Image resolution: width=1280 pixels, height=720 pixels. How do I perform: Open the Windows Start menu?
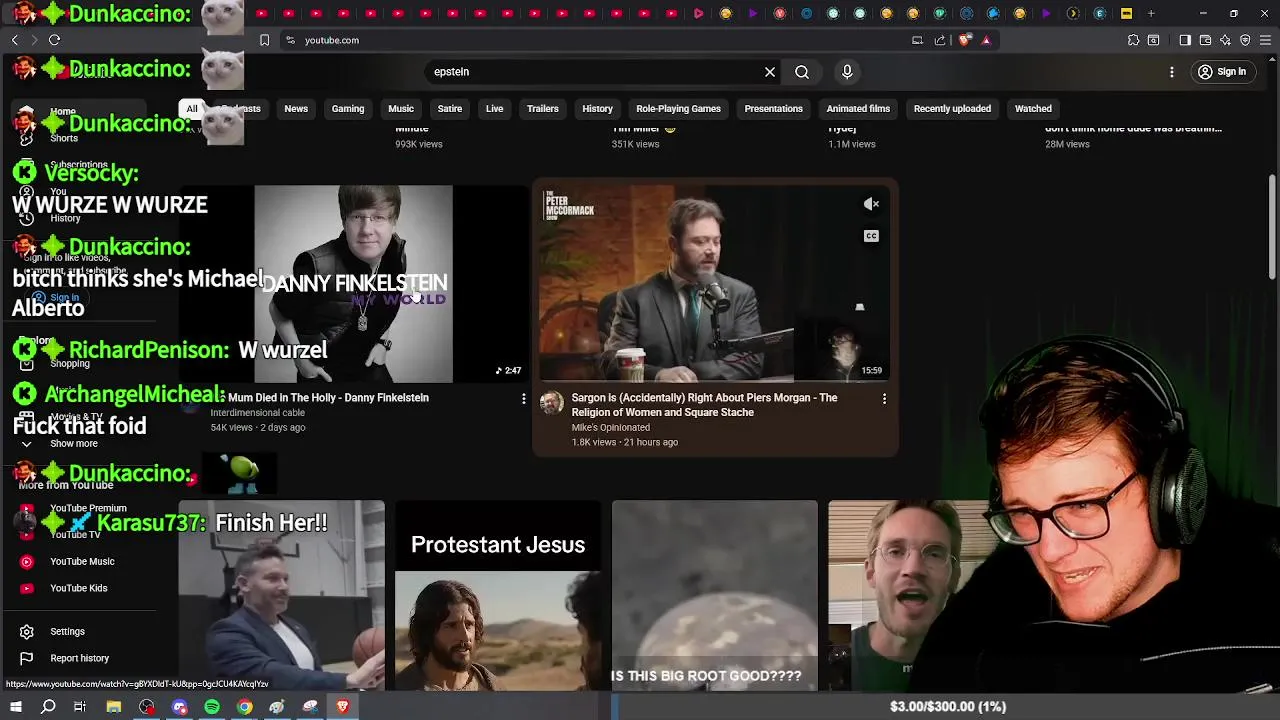(x=15, y=707)
